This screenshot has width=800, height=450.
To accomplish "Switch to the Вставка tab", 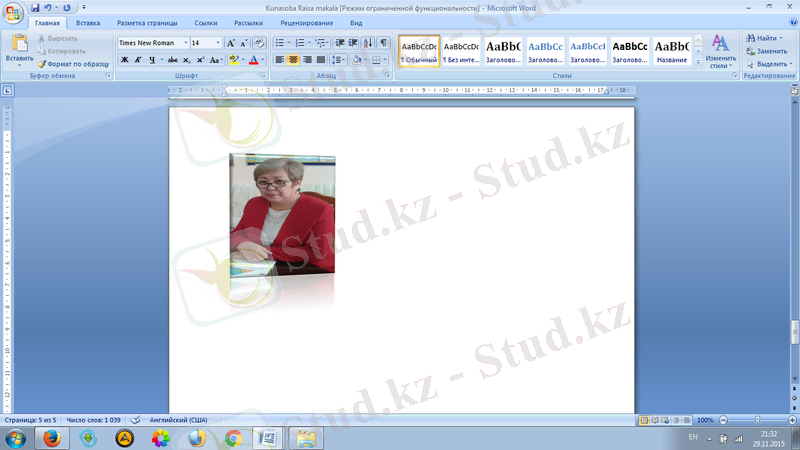I will coord(88,22).
